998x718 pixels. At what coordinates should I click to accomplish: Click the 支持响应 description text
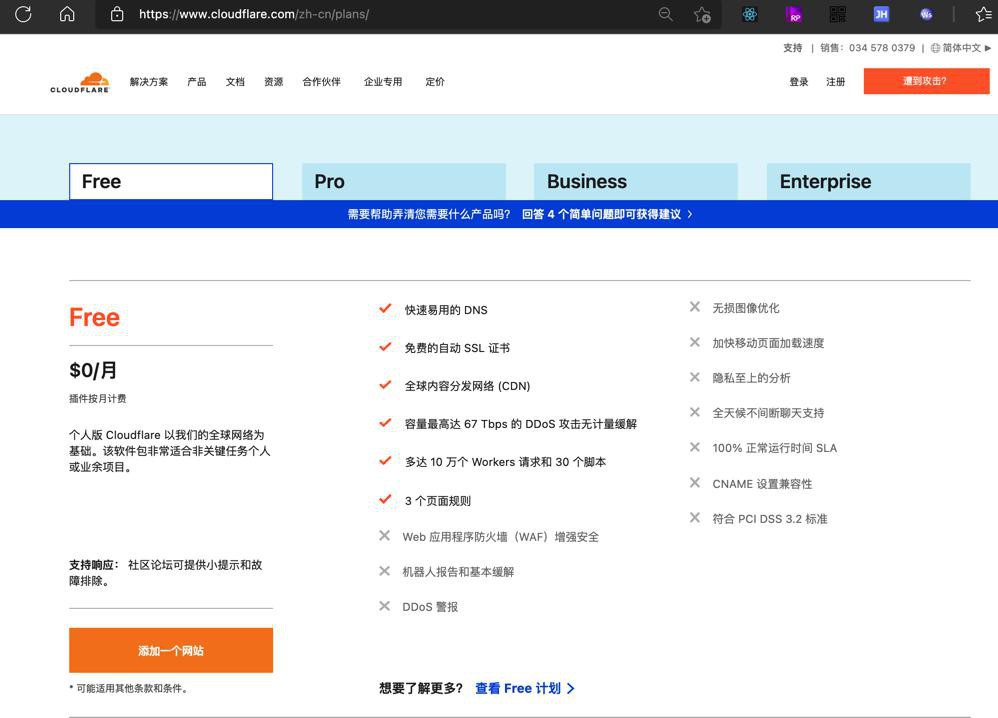point(167,572)
